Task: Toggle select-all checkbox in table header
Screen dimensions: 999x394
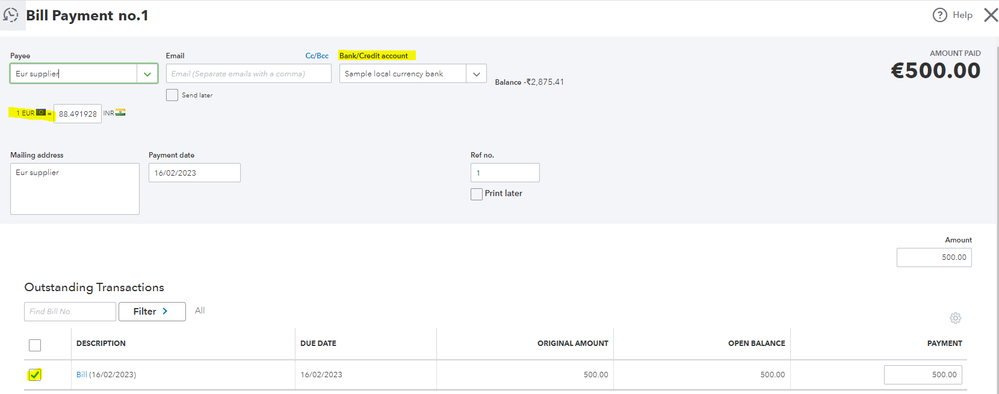Action: [x=35, y=345]
